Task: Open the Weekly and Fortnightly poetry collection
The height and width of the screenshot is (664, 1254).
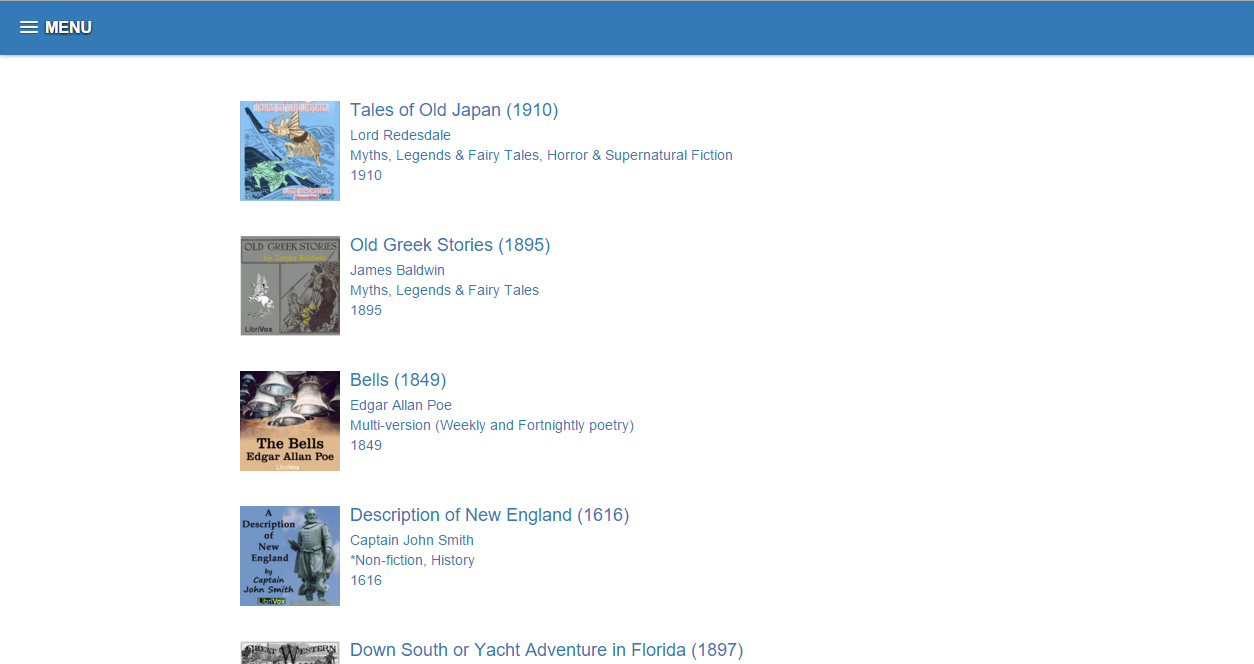Action: click(491, 425)
